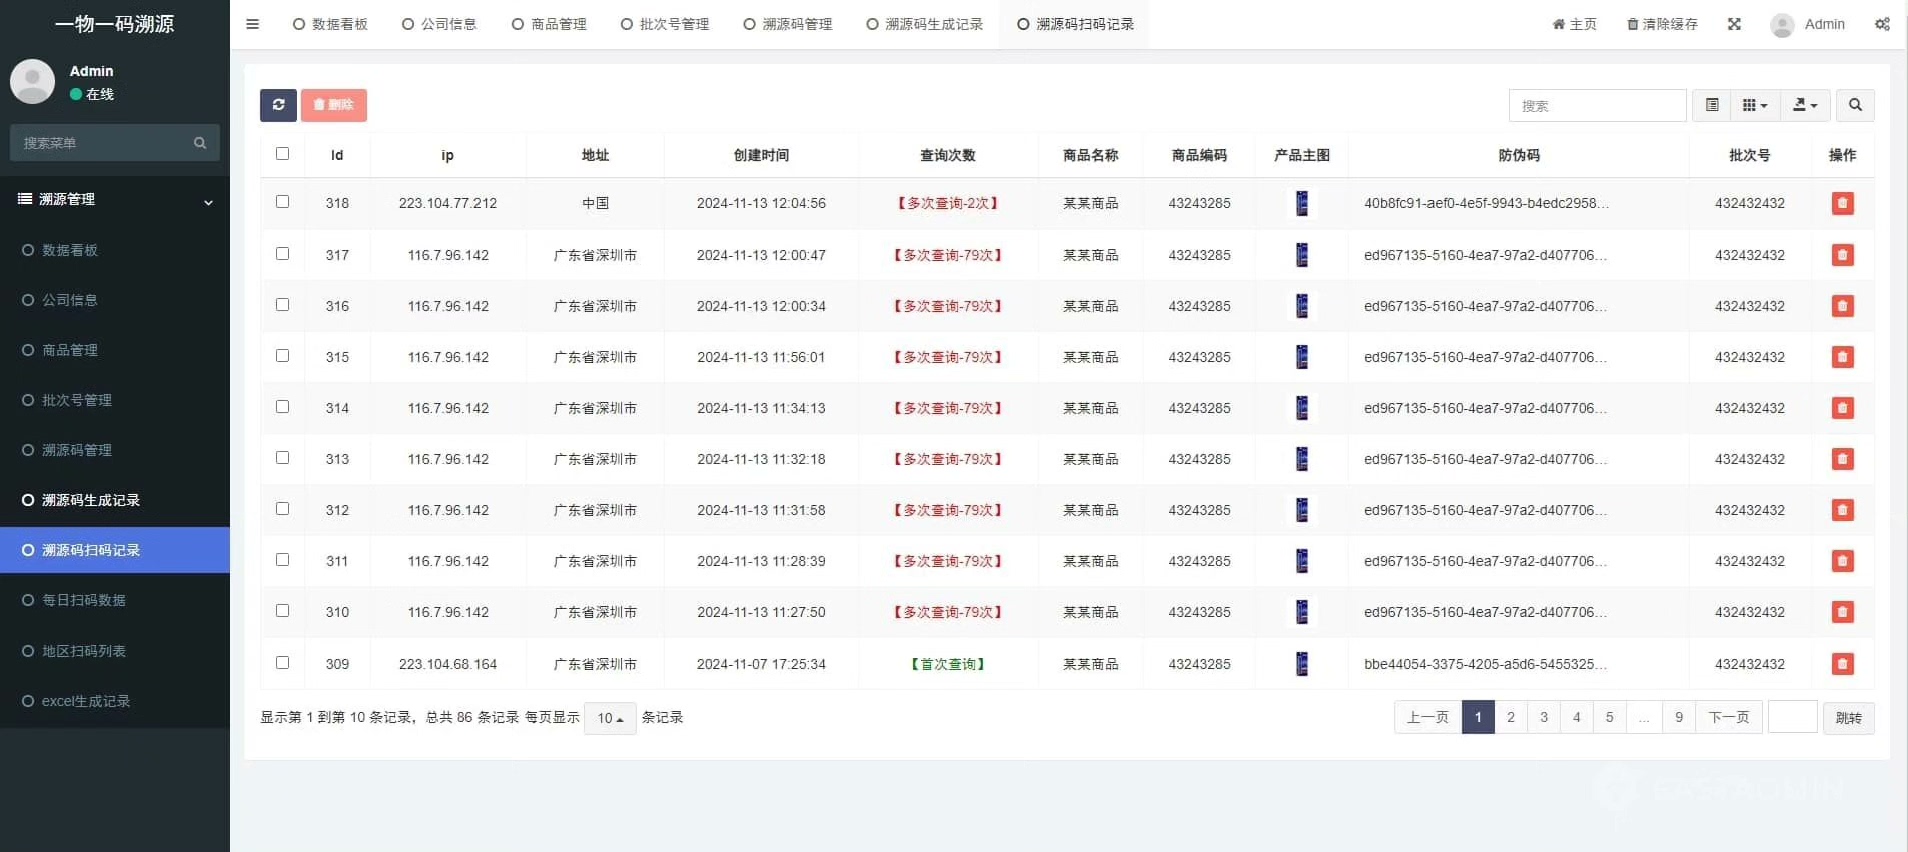
Task: Click the refresh table icon button
Action: click(x=278, y=105)
